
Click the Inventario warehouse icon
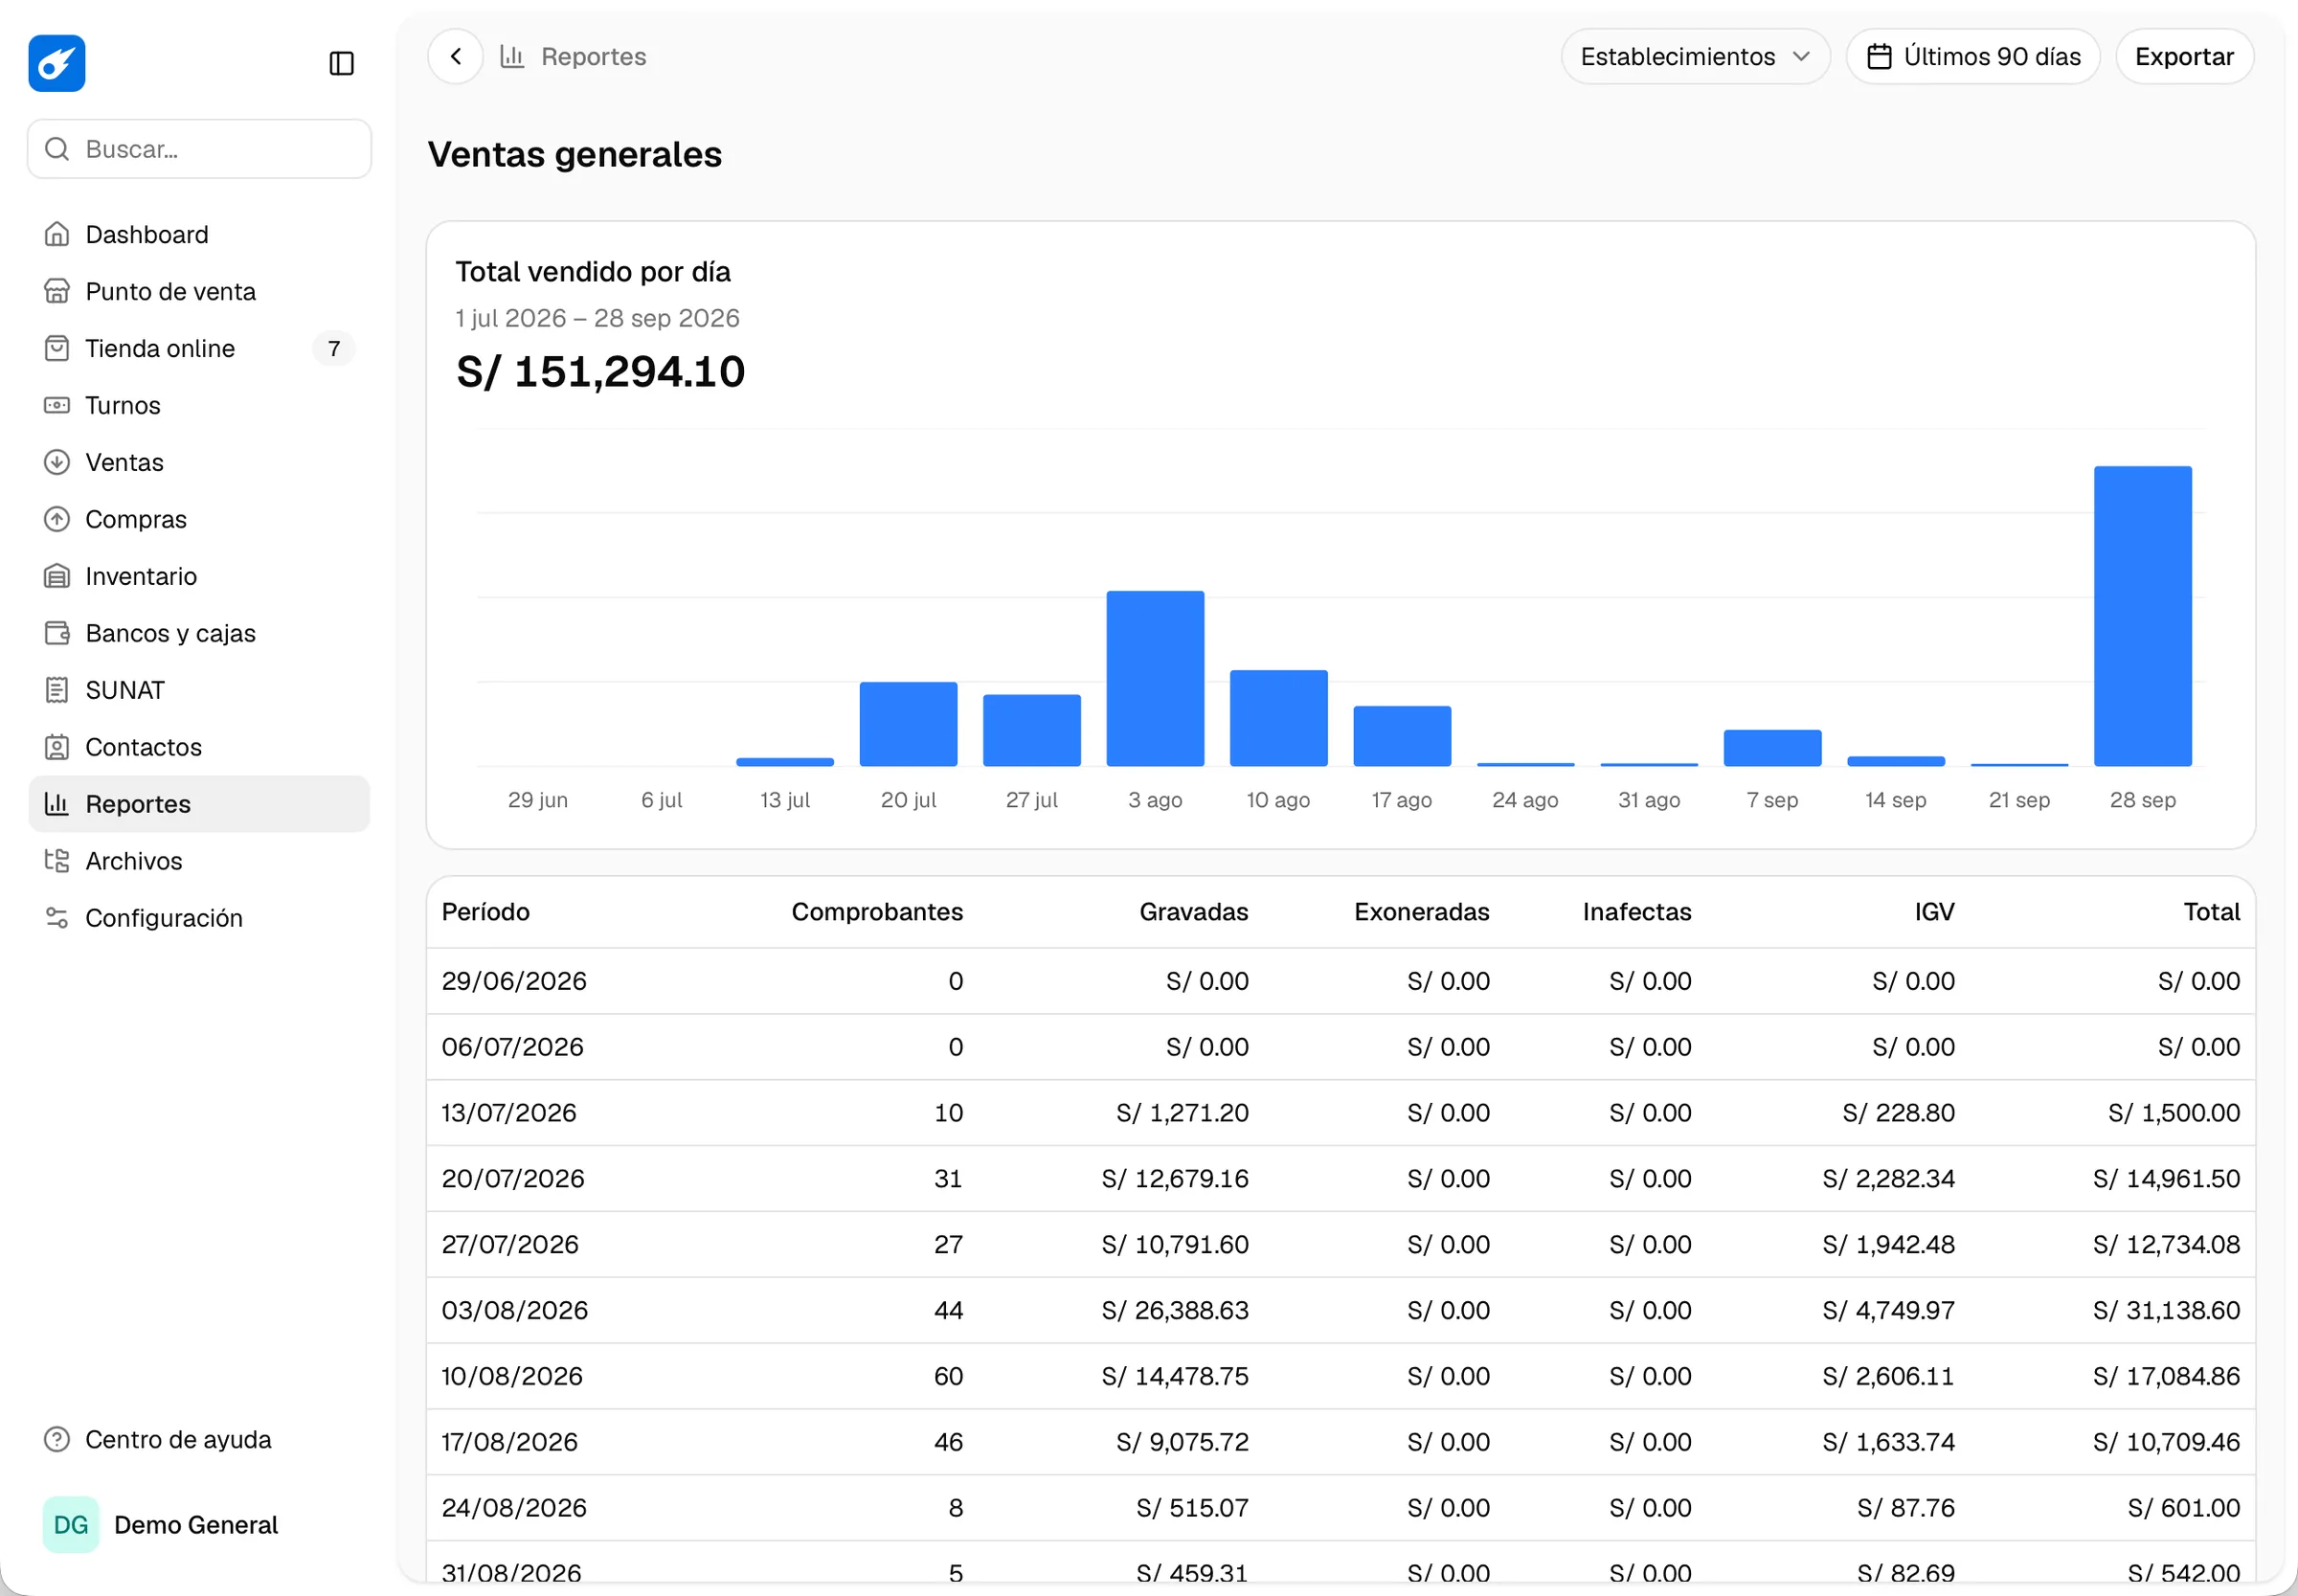click(57, 576)
